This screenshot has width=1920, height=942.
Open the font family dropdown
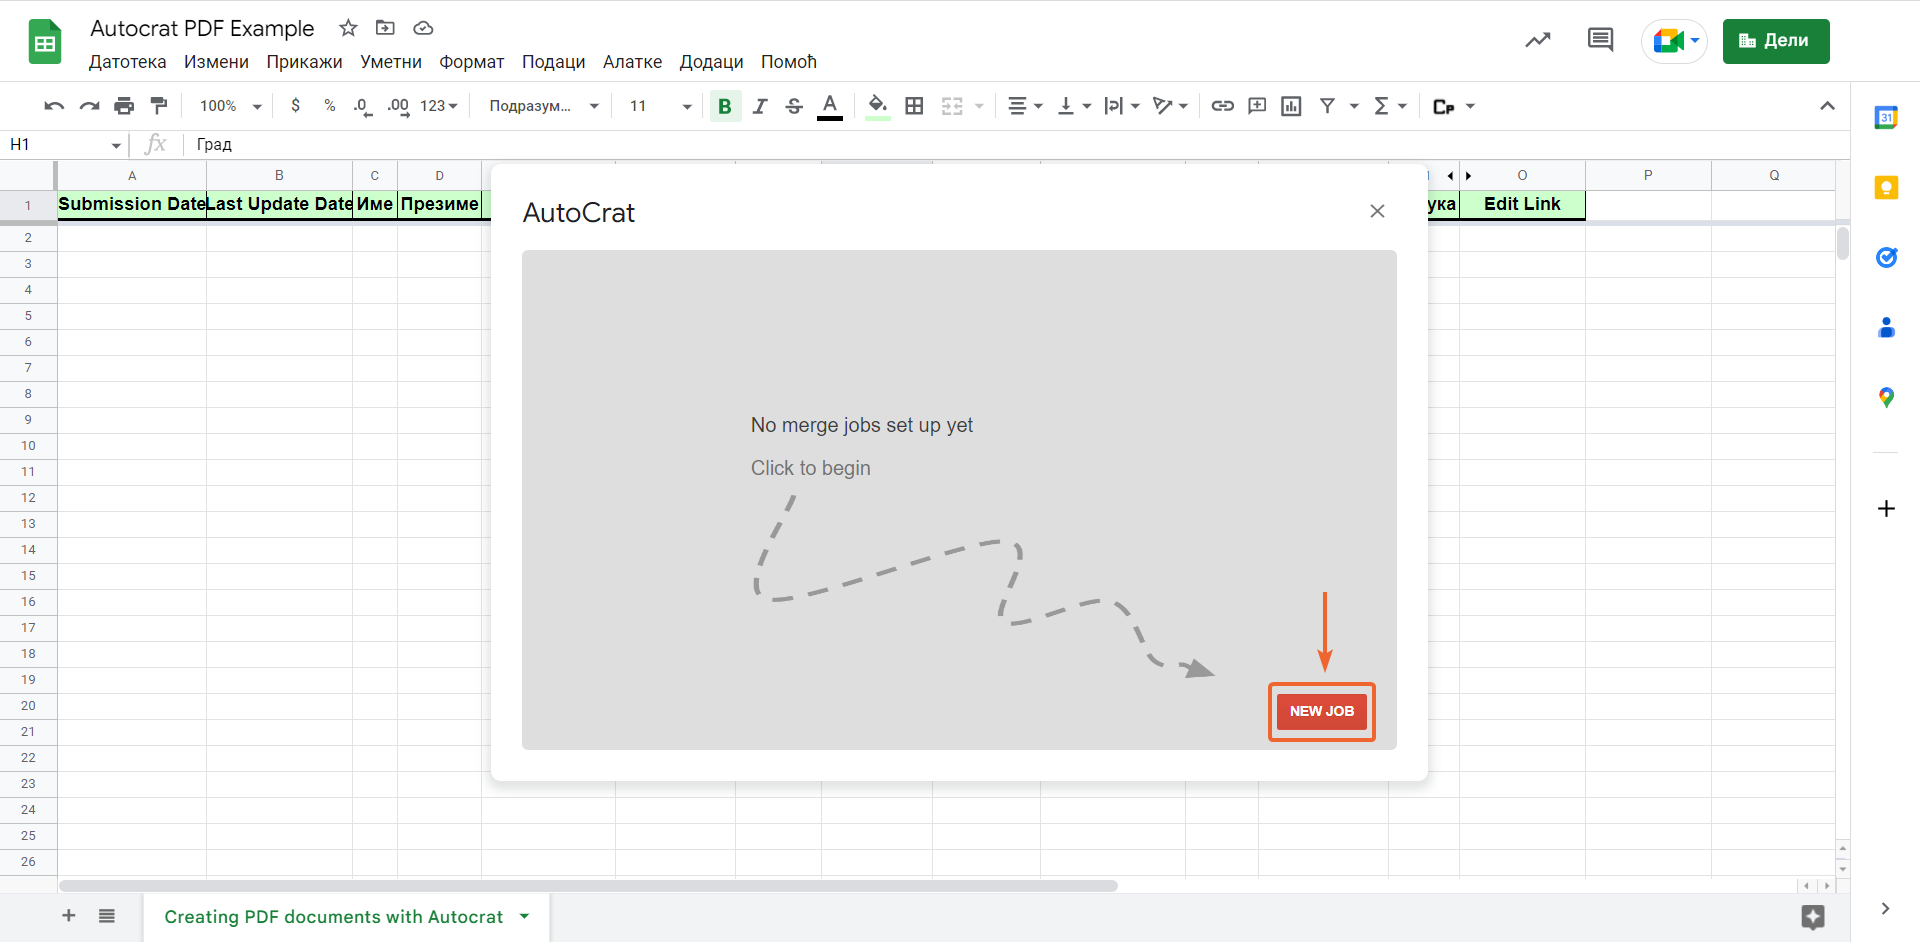click(544, 106)
